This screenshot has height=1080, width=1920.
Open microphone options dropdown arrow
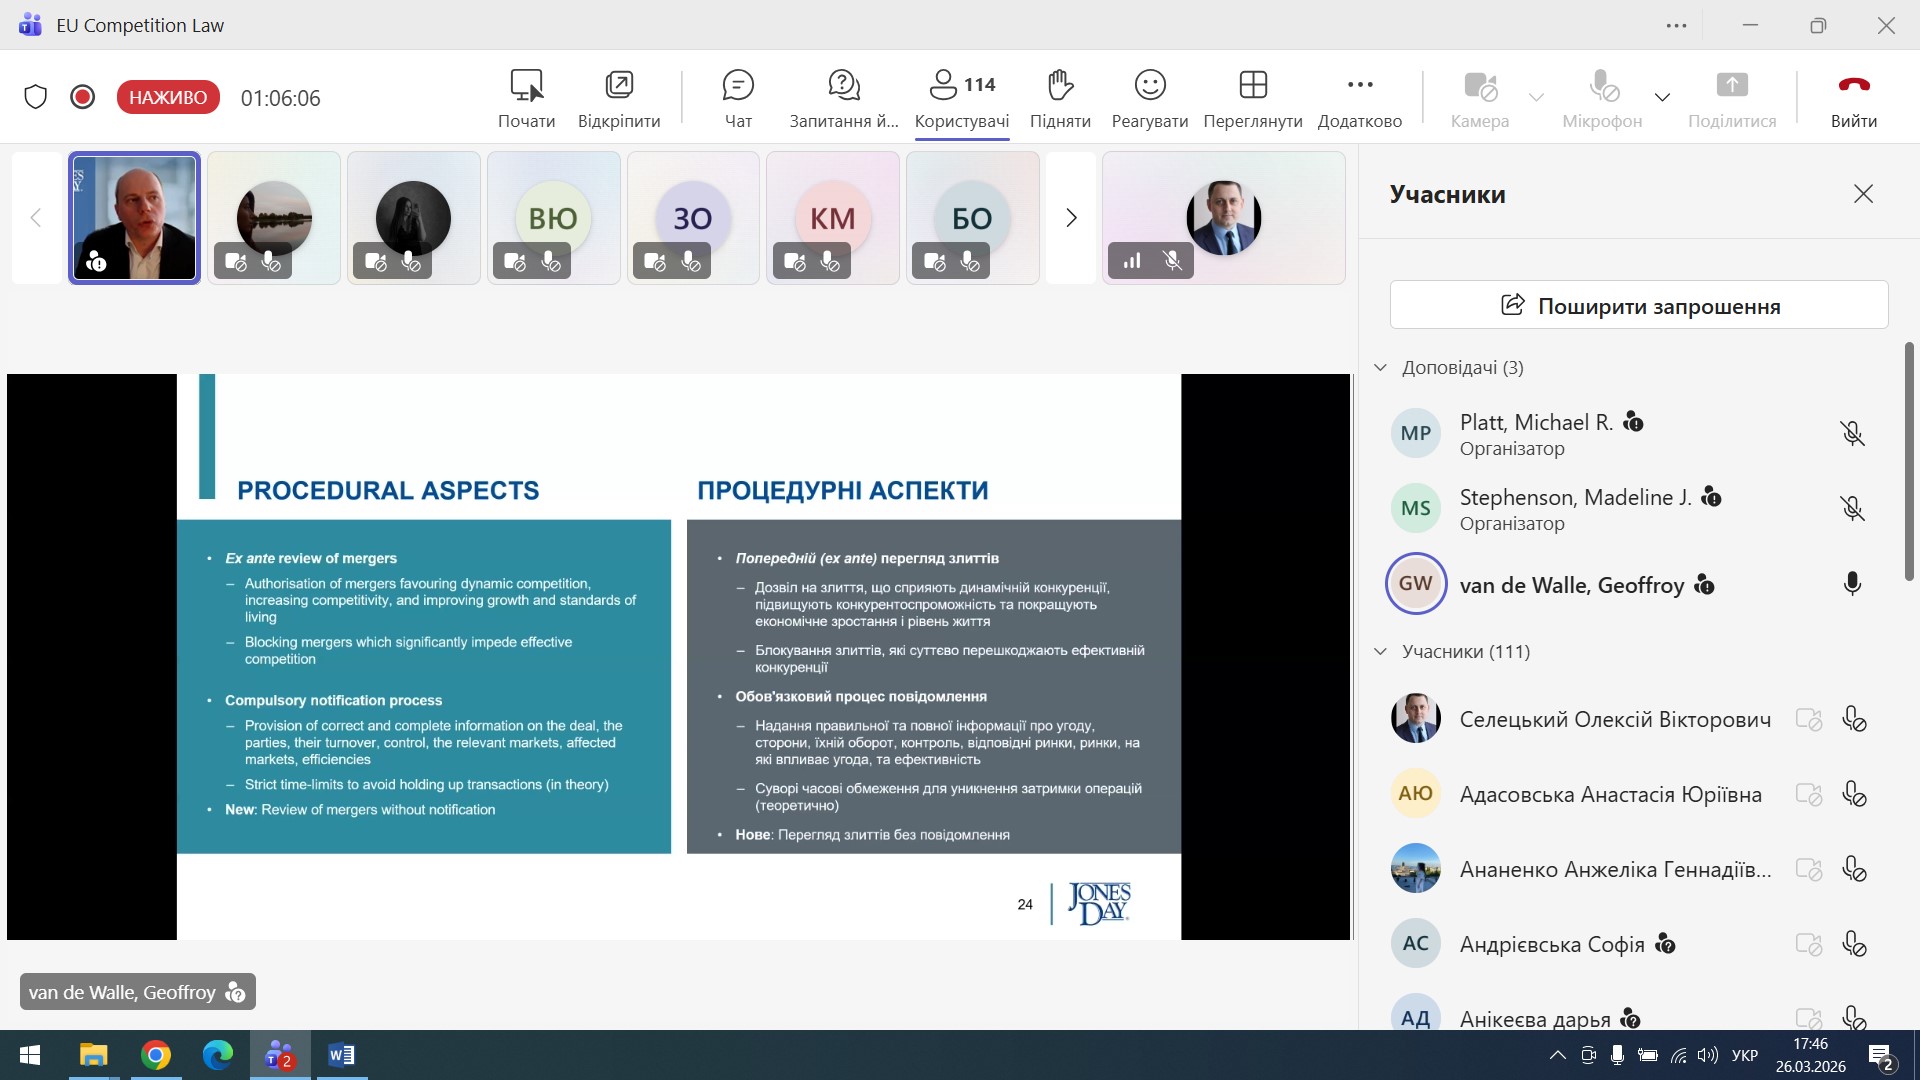[x=1662, y=97]
